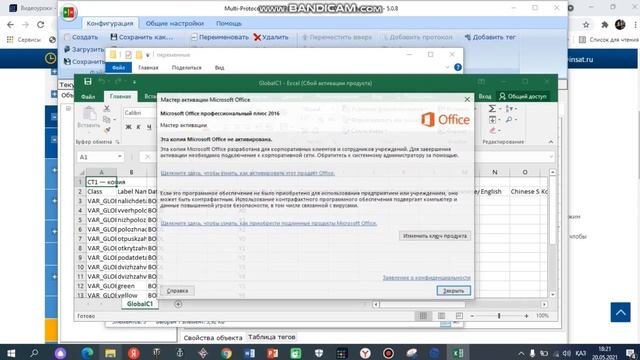Expand the Explorer window ribbon chevron

pos(447,68)
